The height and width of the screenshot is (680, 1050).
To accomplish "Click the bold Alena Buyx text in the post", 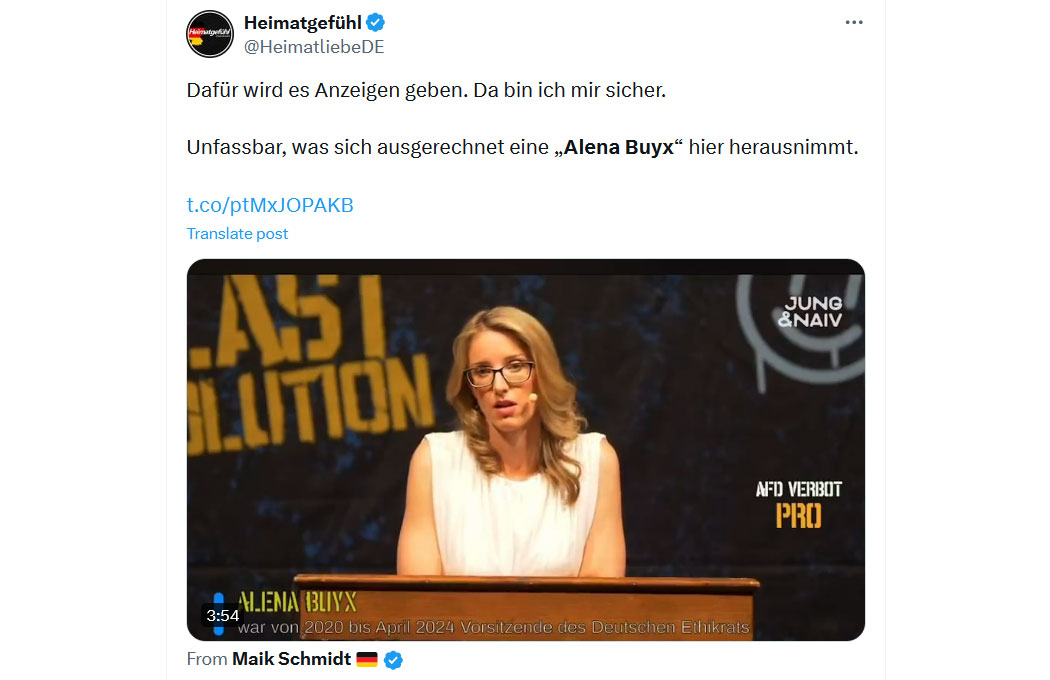I will pyautogui.click(x=618, y=147).
